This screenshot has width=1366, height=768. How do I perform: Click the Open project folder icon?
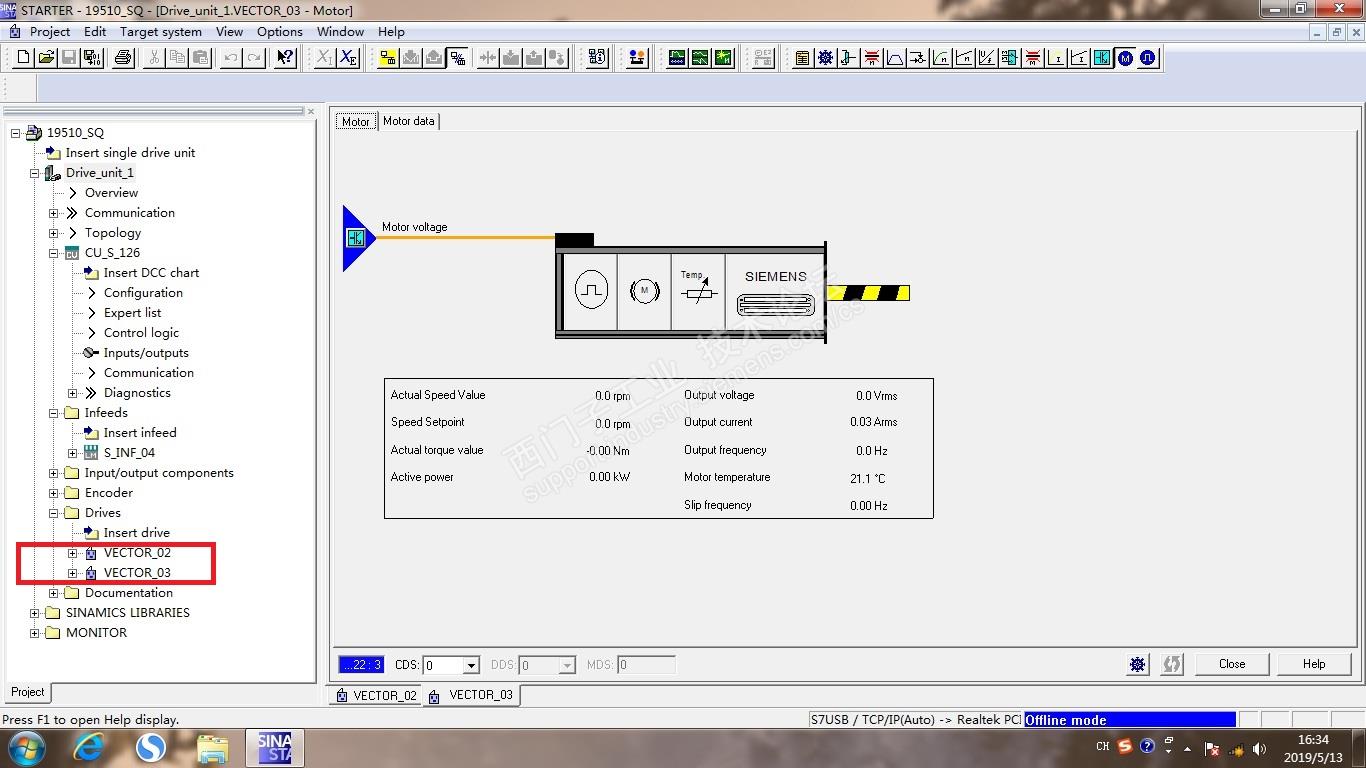[x=46, y=58]
